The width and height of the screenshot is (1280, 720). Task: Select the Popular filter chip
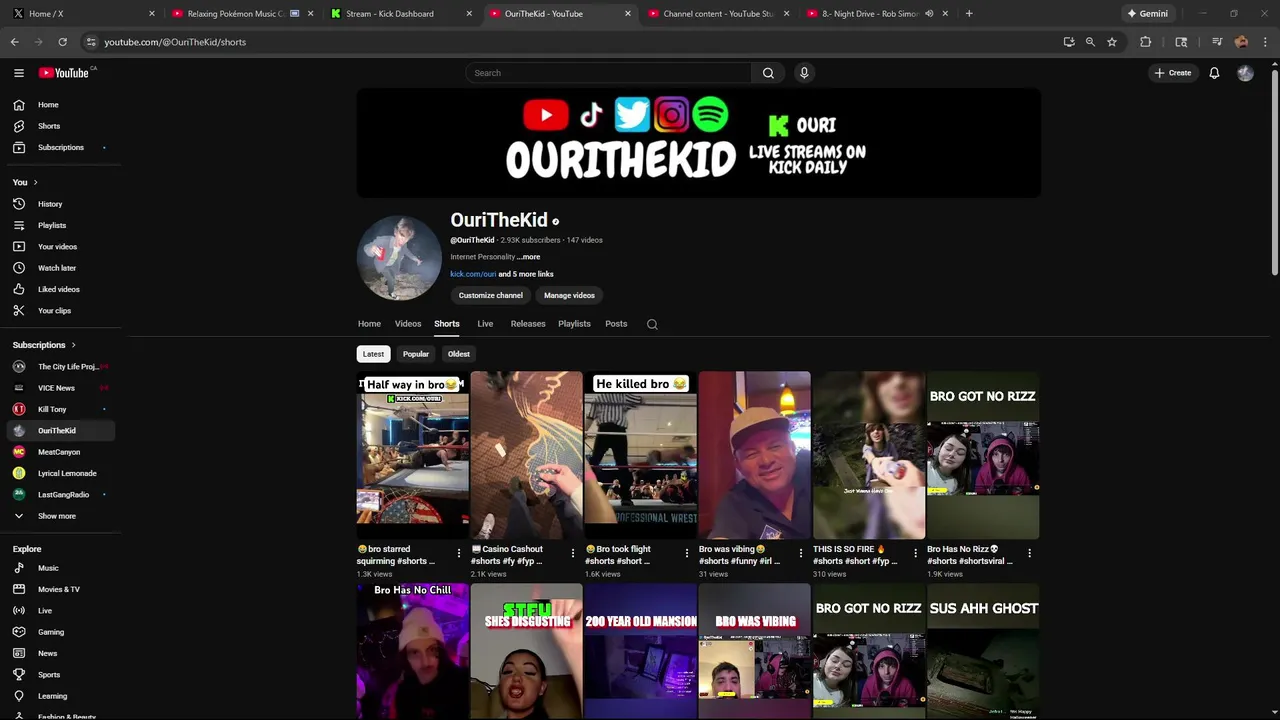point(416,354)
